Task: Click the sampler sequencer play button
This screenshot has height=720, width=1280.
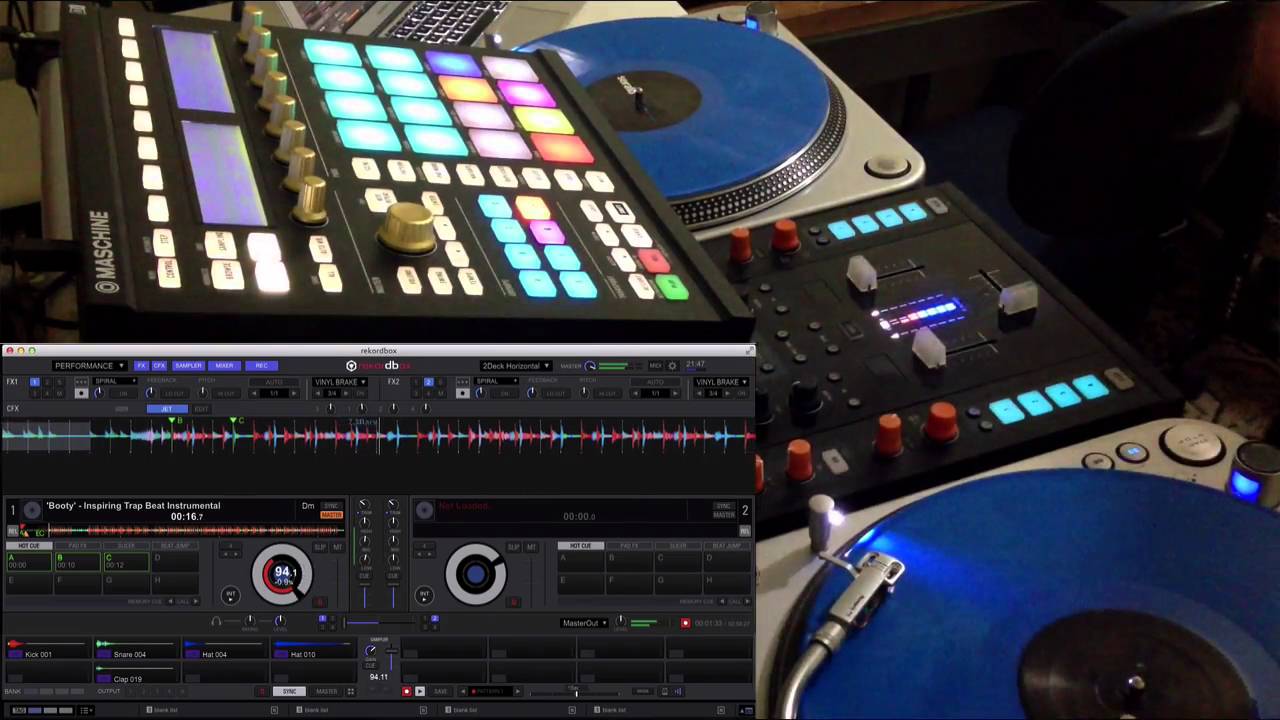Action: coord(420,691)
